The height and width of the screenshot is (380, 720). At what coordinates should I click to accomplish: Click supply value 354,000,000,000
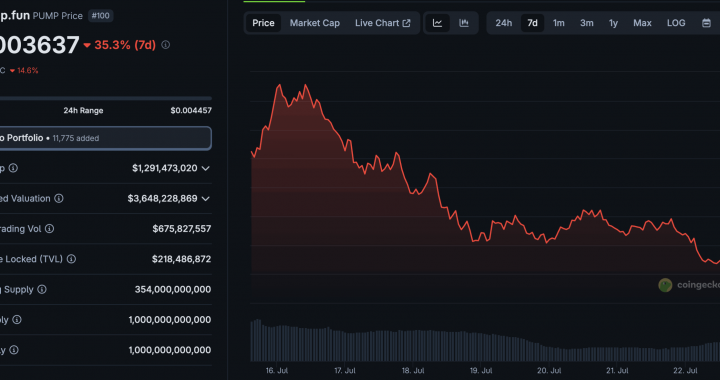point(173,289)
